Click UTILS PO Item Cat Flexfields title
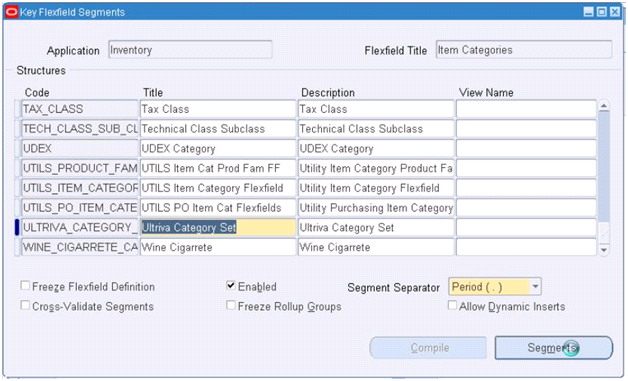The height and width of the screenshot is (381, 628). click(x=217, y=208)
